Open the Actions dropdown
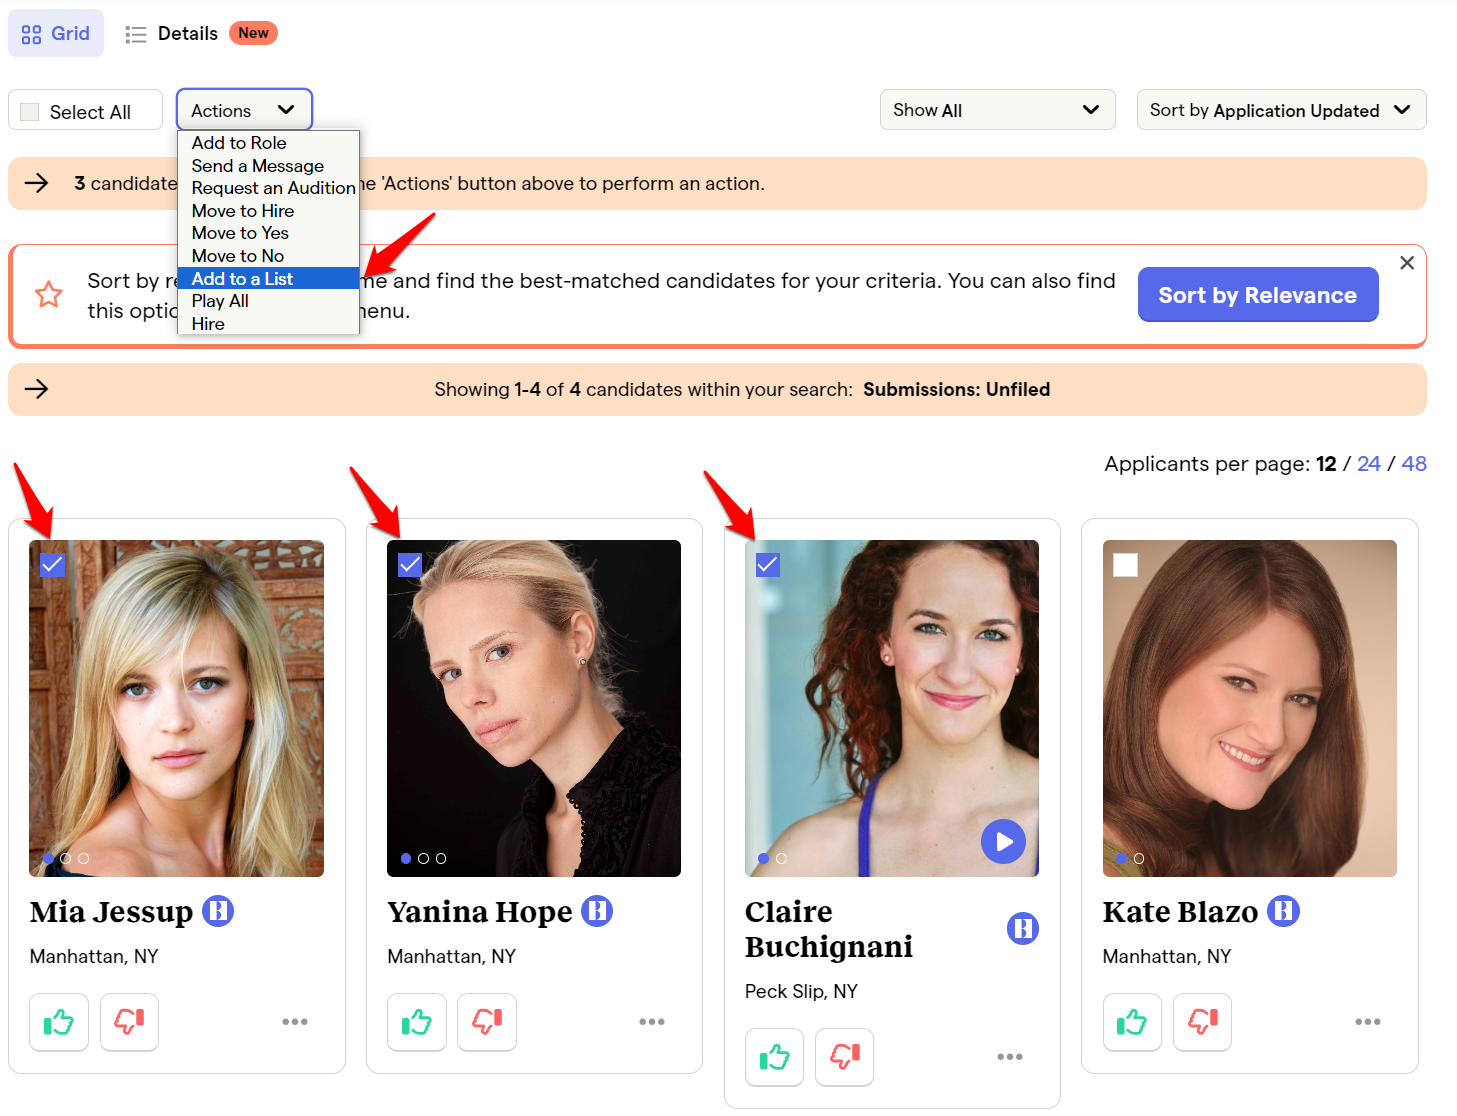The image size is (1457, 1116). (244, 110)
